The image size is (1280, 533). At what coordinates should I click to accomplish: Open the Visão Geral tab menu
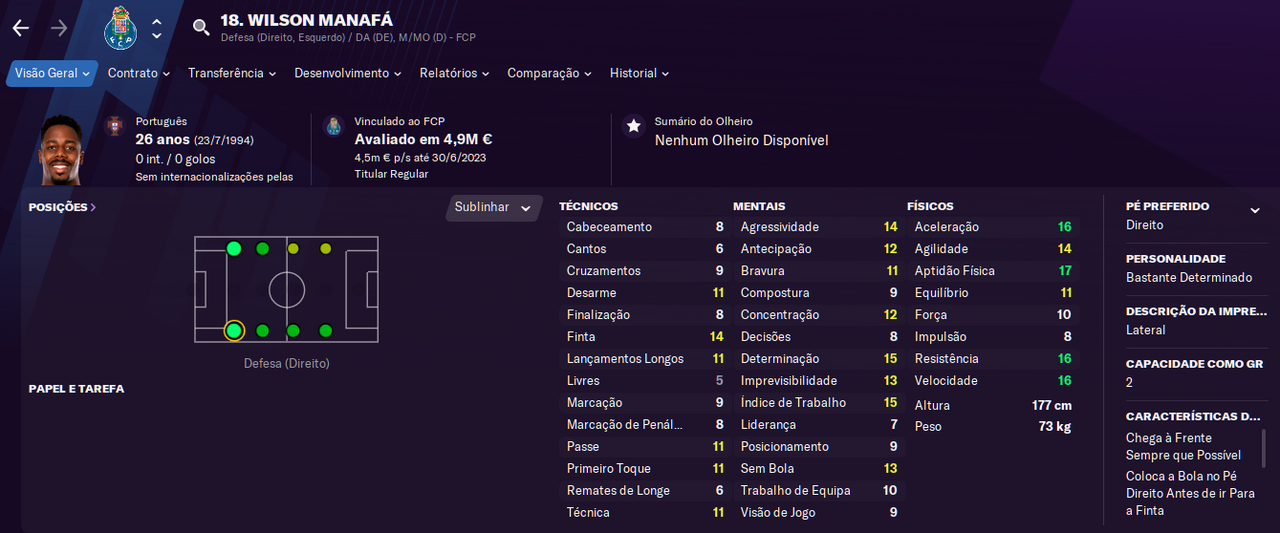coord(52,73)
